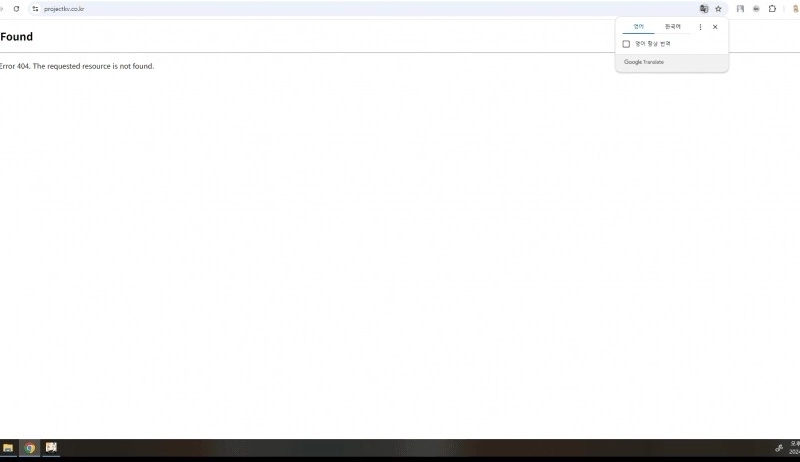
Task: Open the third pinned app in the taskbar
Action: click(51, 448)
